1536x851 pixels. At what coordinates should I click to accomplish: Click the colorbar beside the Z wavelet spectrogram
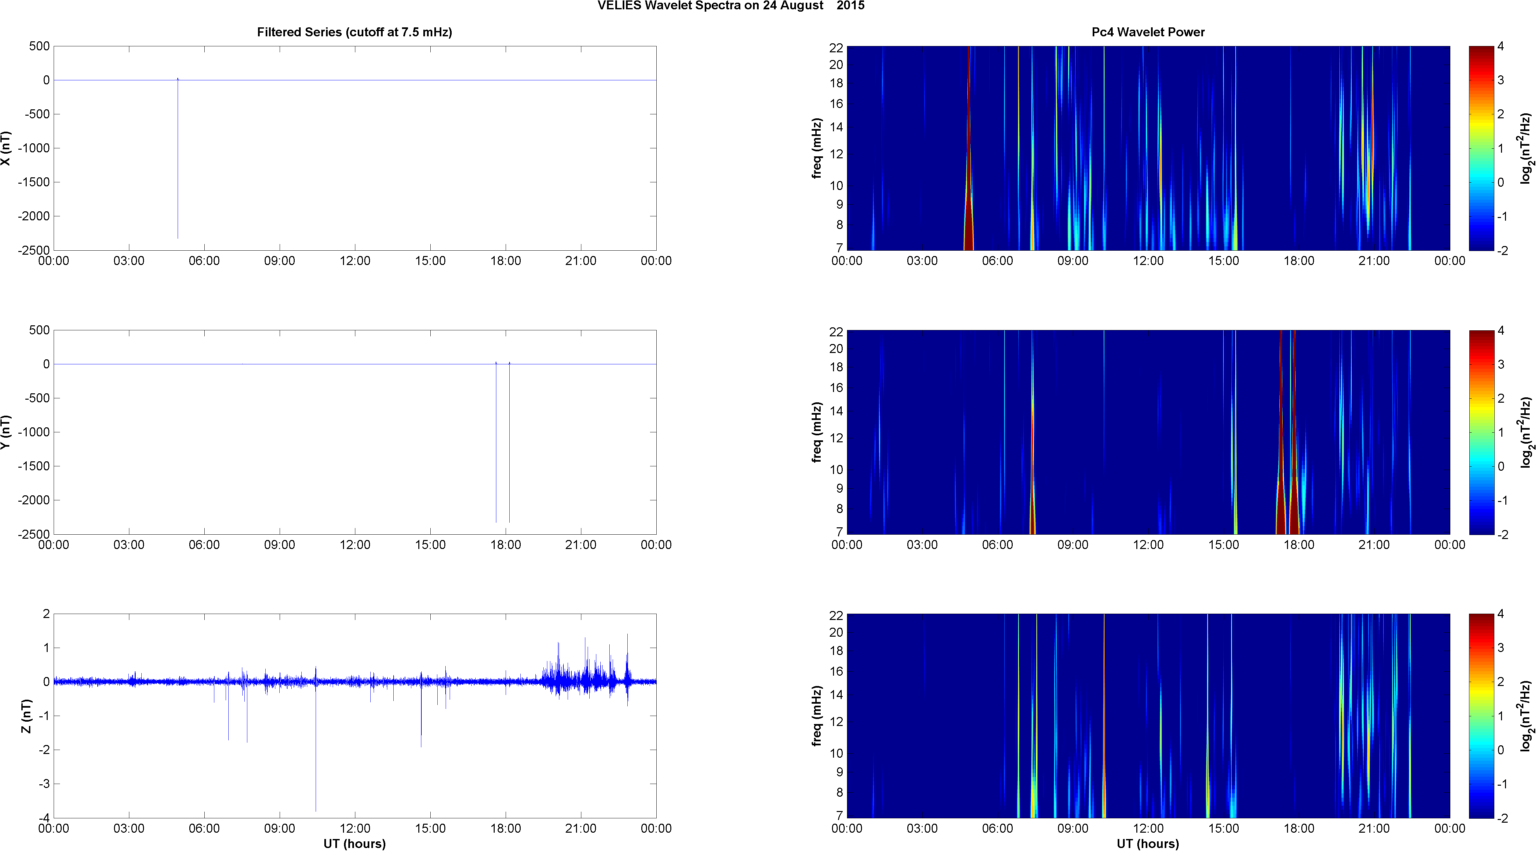point(1481,716)
